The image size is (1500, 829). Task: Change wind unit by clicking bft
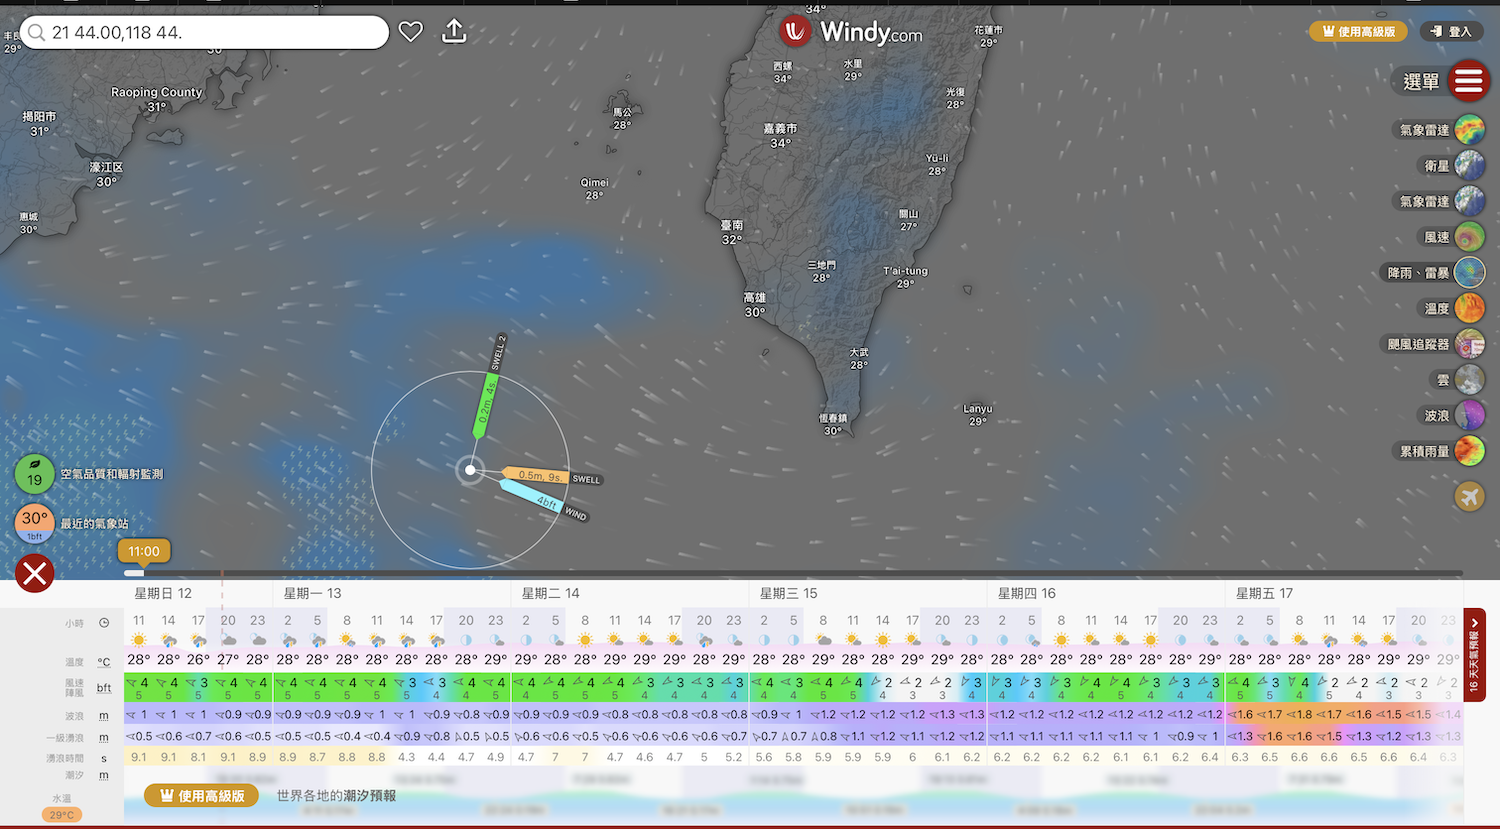[104, 688]
